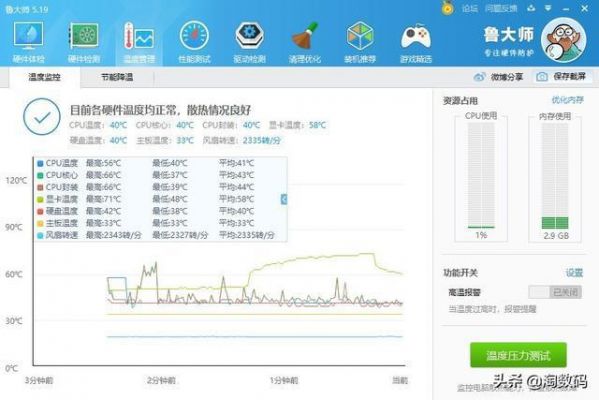Click the blue CPU温度 legend swatch

(40, 164)
